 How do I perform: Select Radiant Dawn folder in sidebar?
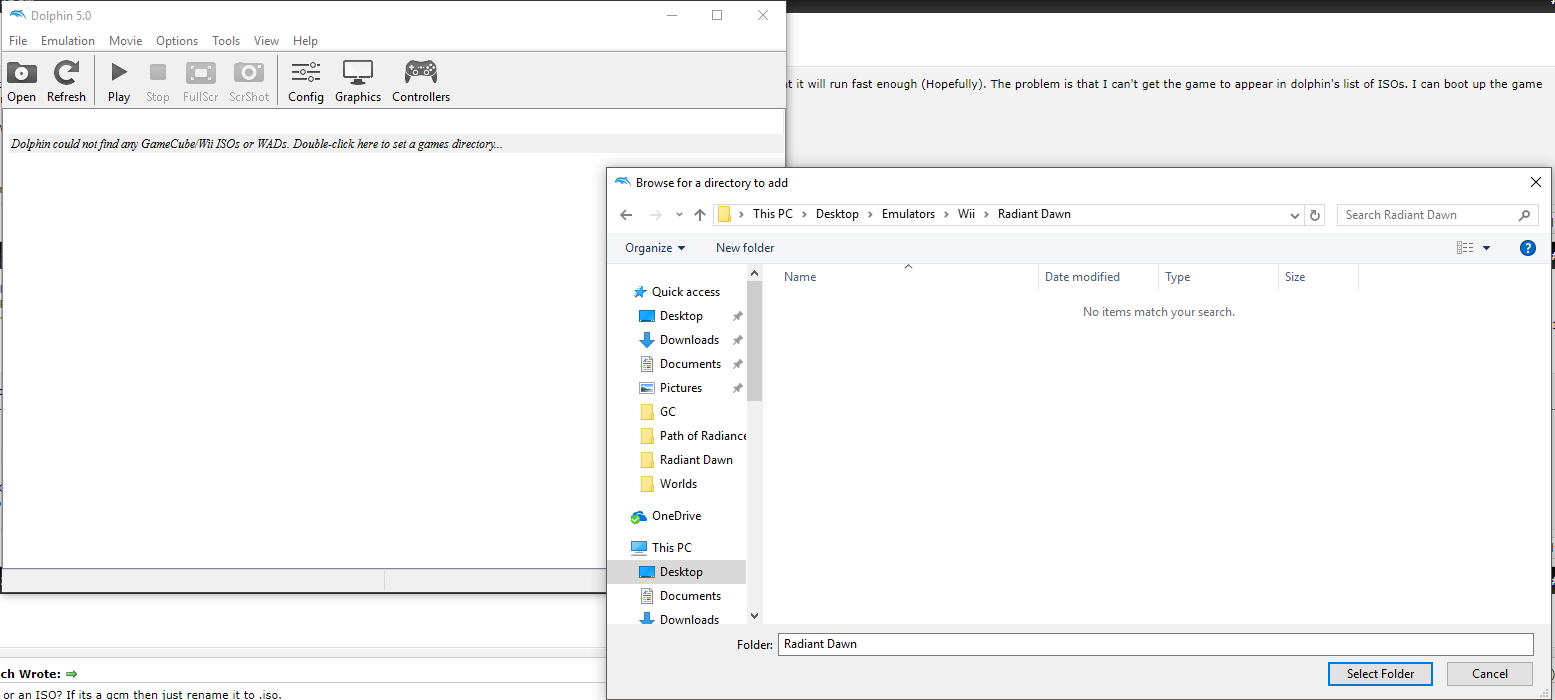click(696, 460)
